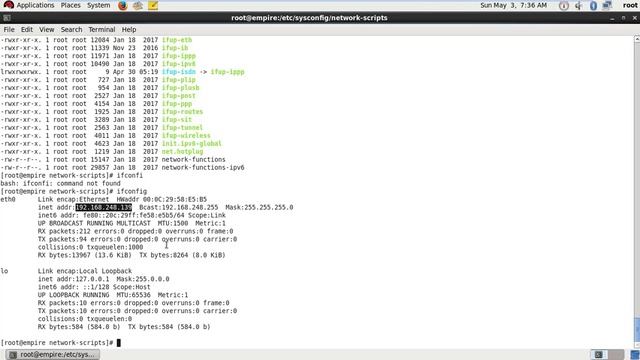Click the ifup-post file name
Viewport: 640px width, 360px height.
click(x=179, y=96)
